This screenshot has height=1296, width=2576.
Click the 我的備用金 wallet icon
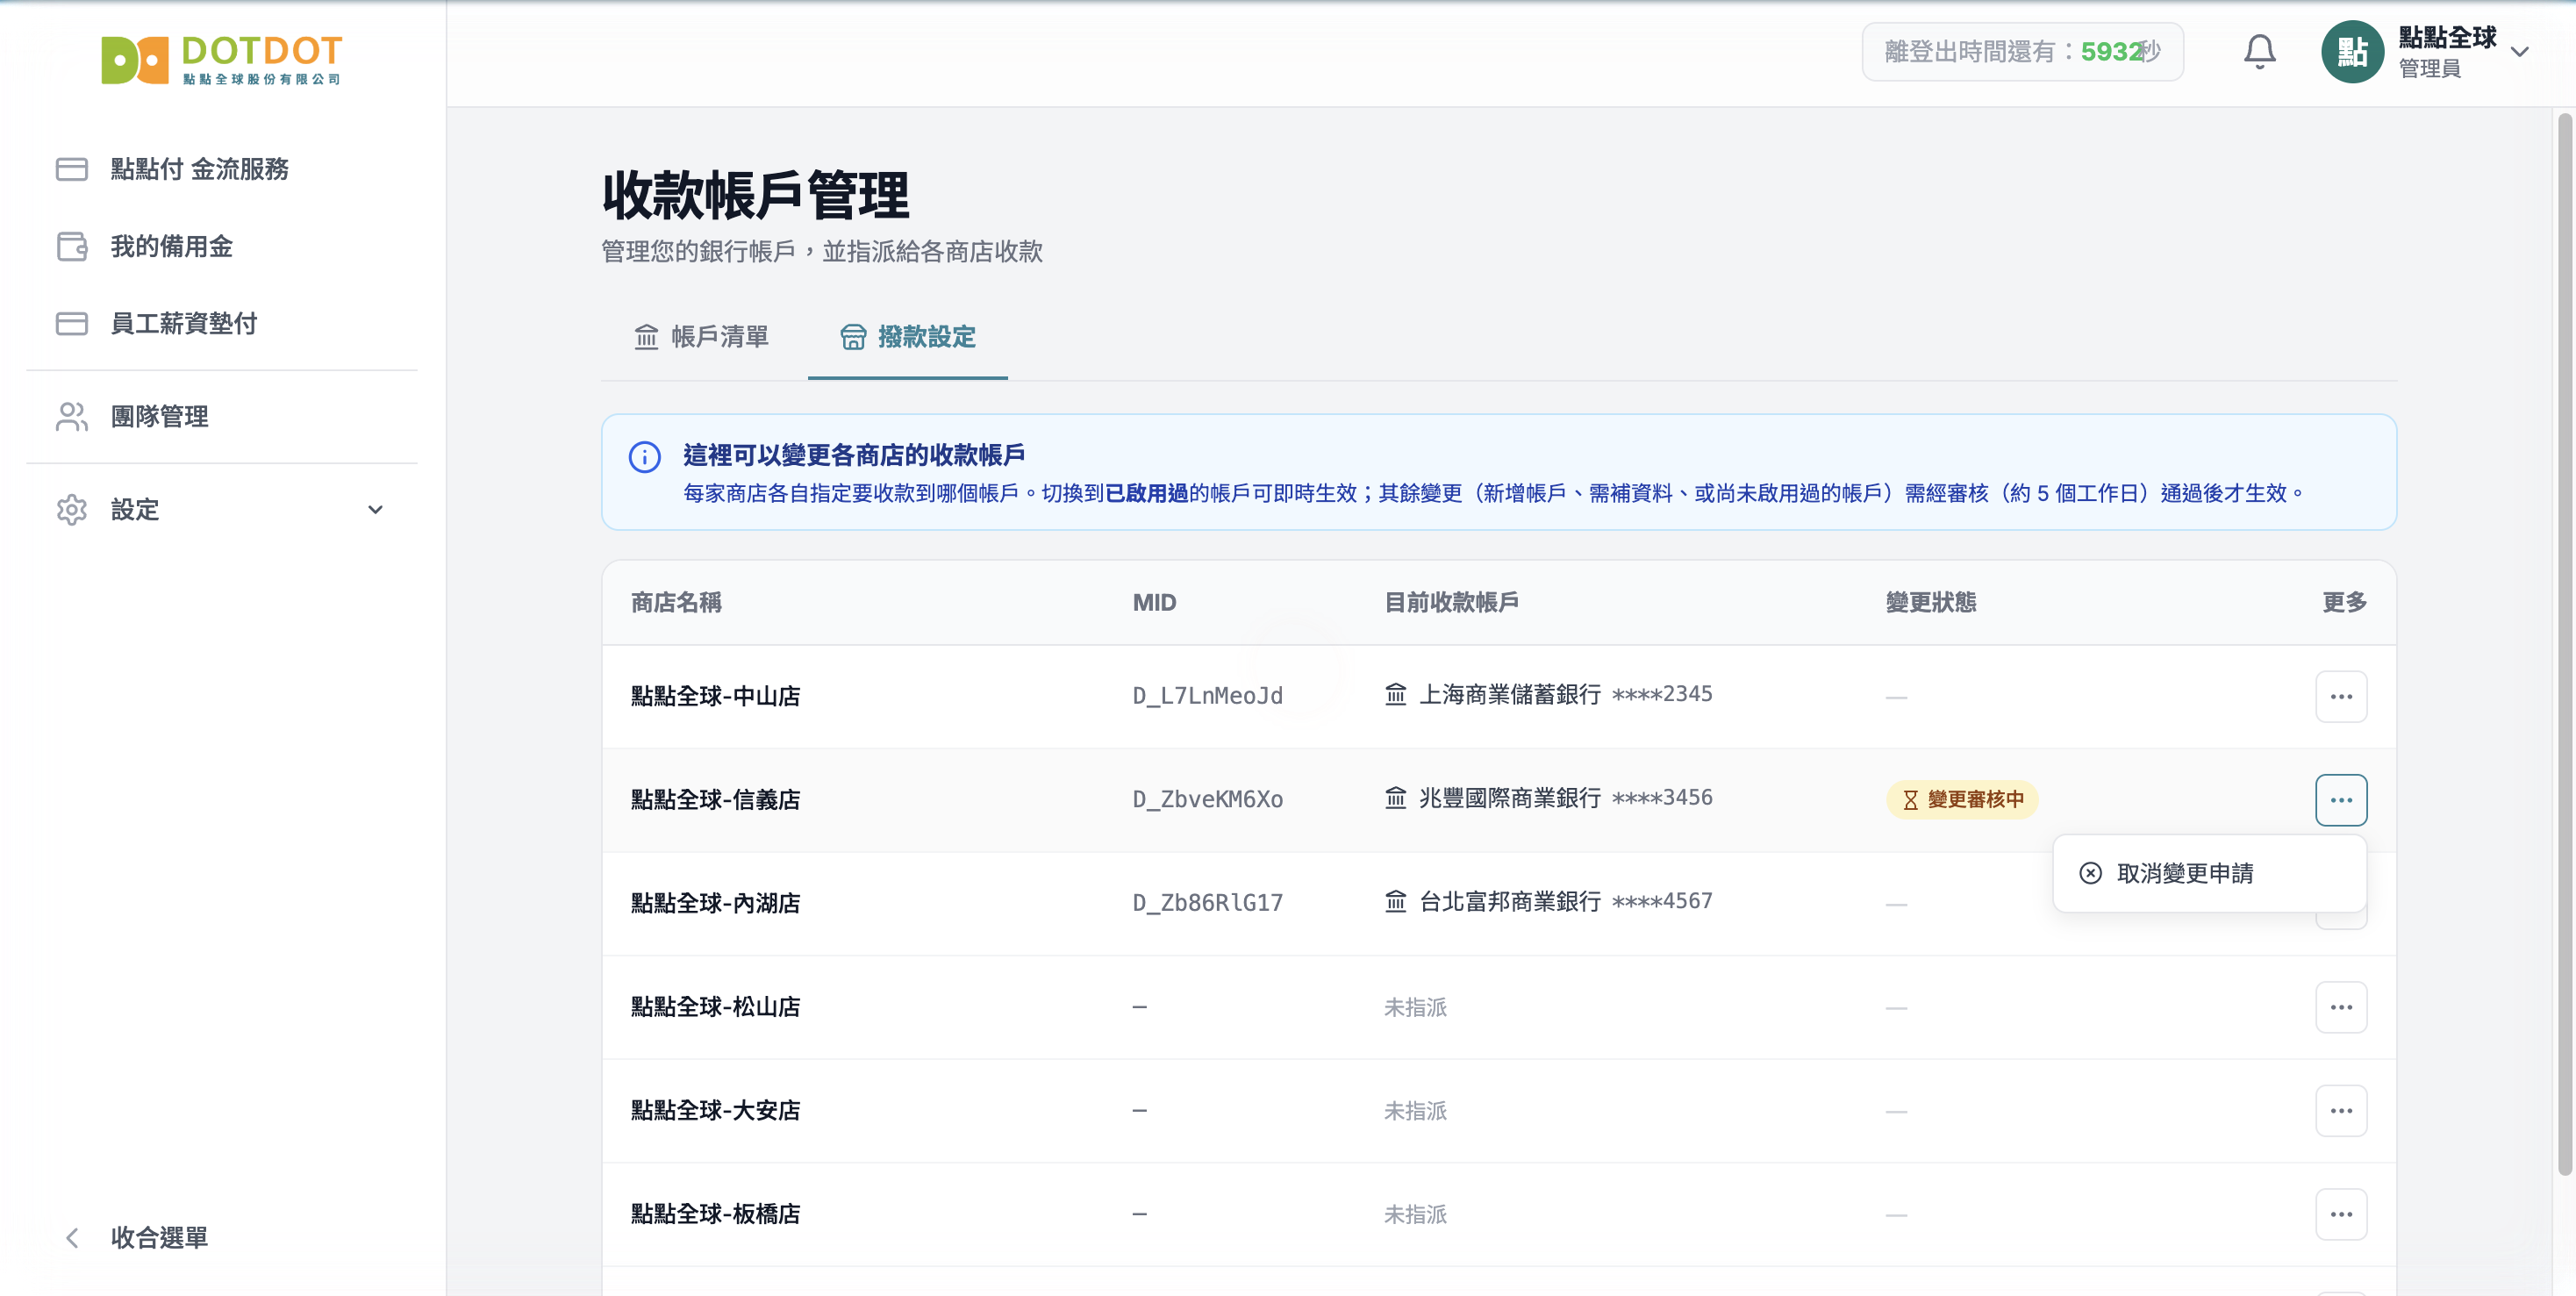(x=72, y=246)
